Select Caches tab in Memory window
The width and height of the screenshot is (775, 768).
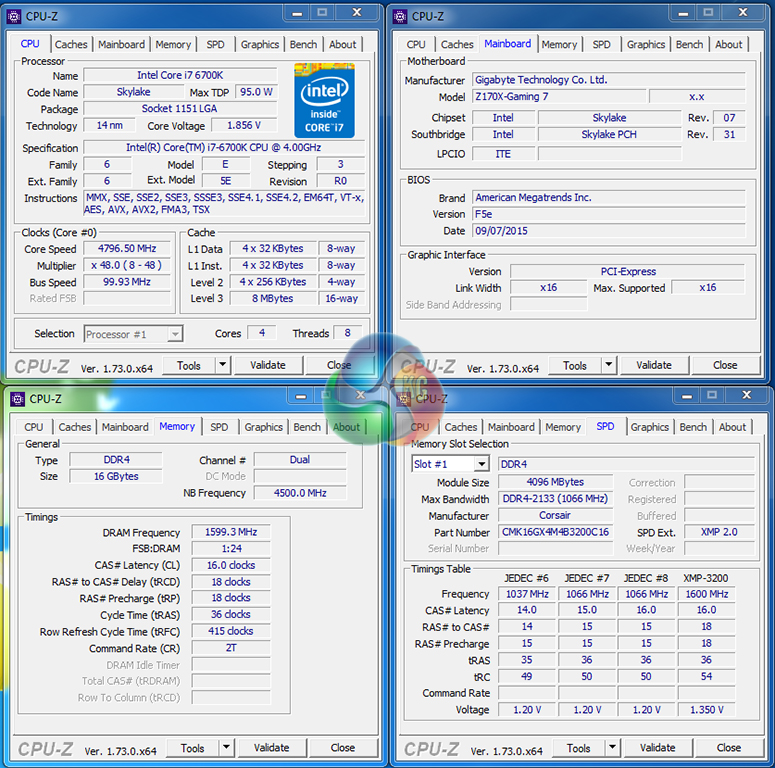(x=75, y=427)
